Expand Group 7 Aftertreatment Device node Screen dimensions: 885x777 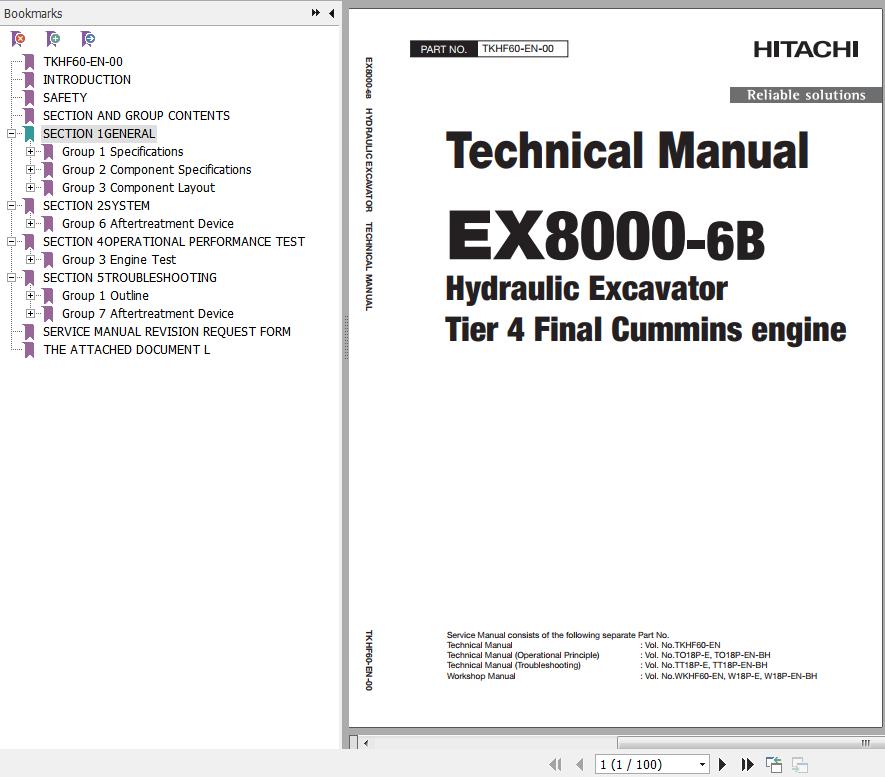[30, 314]
